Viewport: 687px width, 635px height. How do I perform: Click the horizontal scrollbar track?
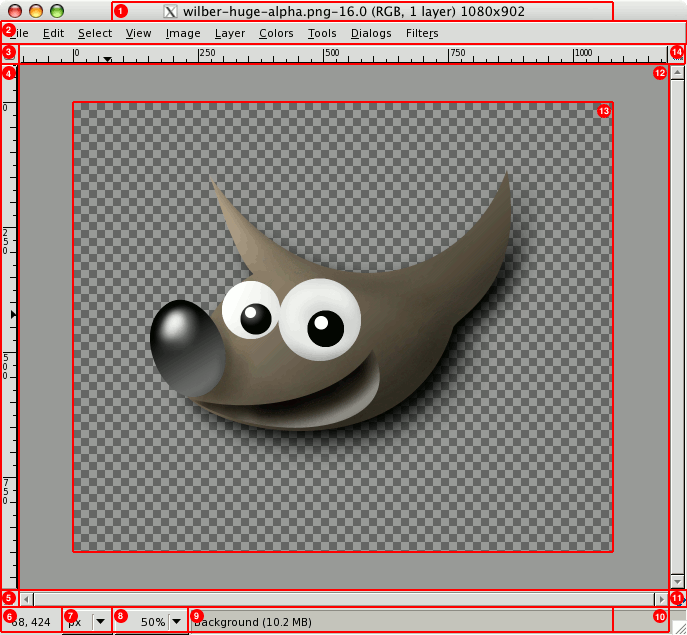coord(340,599)
